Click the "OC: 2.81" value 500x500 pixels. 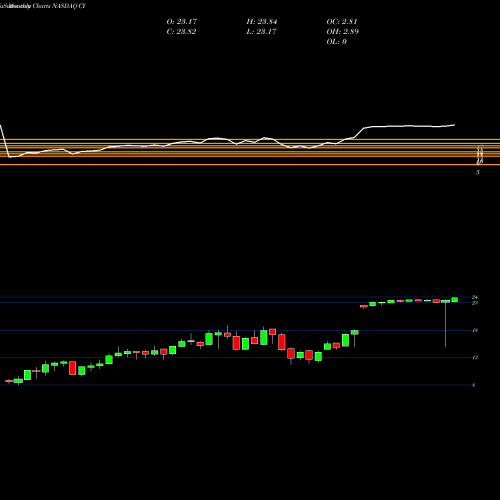(x=342, y=22)
